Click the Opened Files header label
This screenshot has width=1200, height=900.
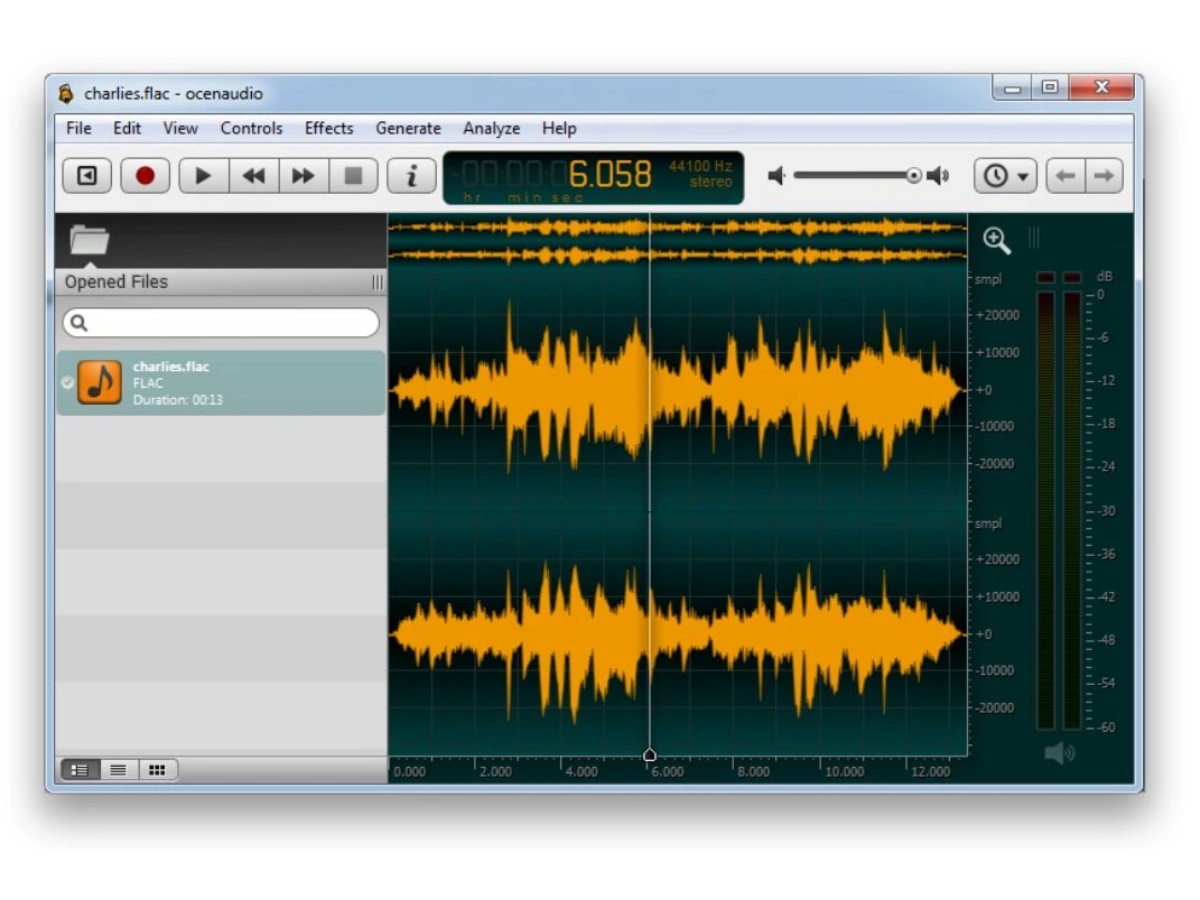click(116, 282)
